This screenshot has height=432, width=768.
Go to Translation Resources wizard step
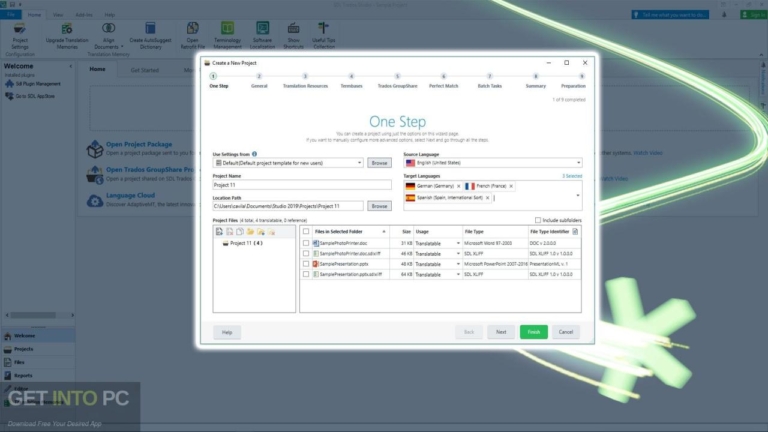pyautogui.click(x=305, y=81)
